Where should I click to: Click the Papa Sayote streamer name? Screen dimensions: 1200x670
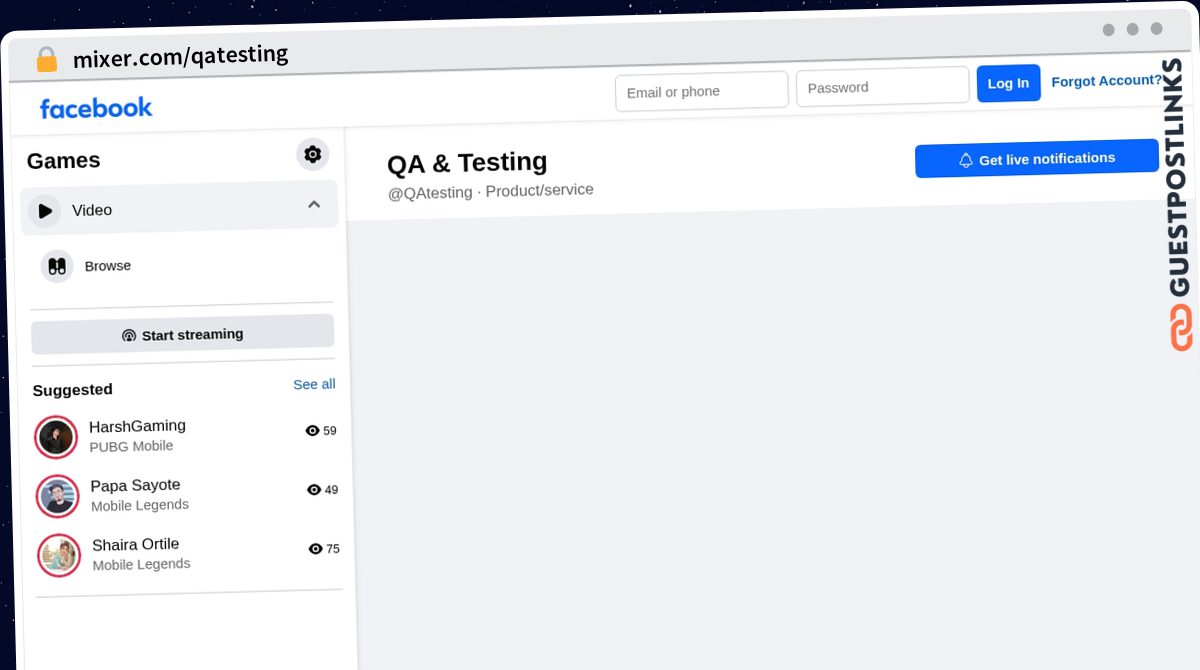coord(135,485)
